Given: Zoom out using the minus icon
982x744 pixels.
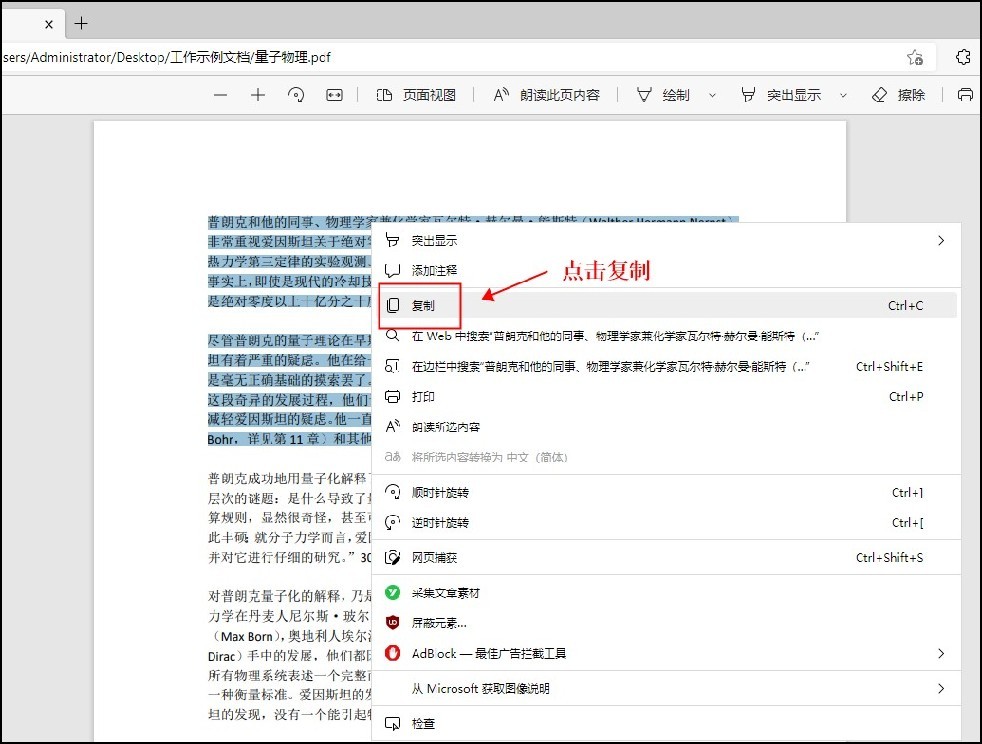Looking at the screenshot, I should coord(220,95).
